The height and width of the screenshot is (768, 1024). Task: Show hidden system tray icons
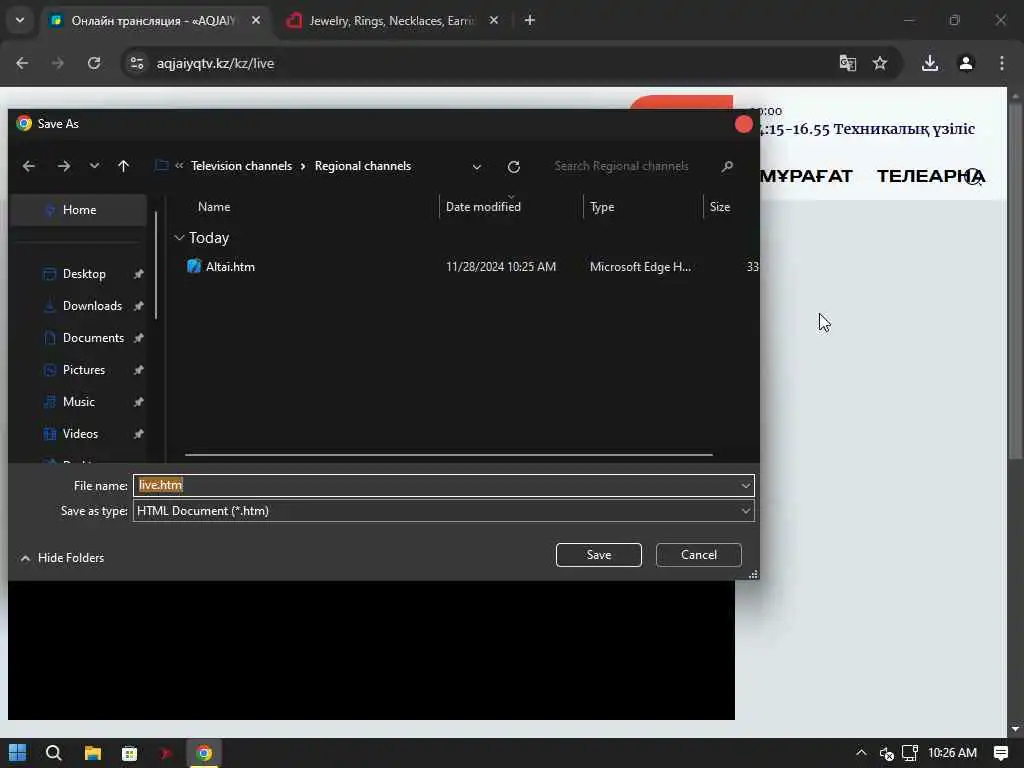click(861, 753)
